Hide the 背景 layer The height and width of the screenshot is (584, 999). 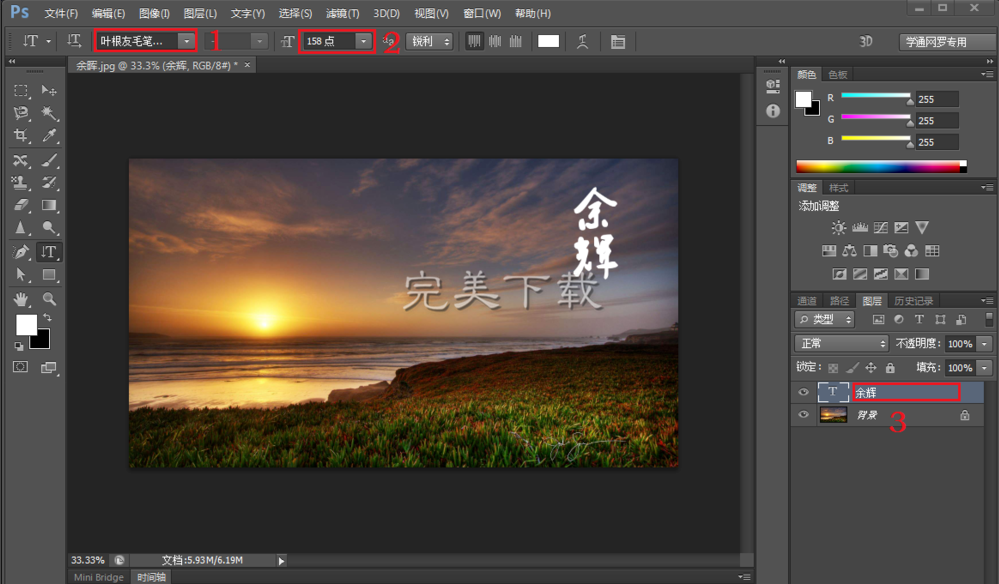[x=803, y=415]
